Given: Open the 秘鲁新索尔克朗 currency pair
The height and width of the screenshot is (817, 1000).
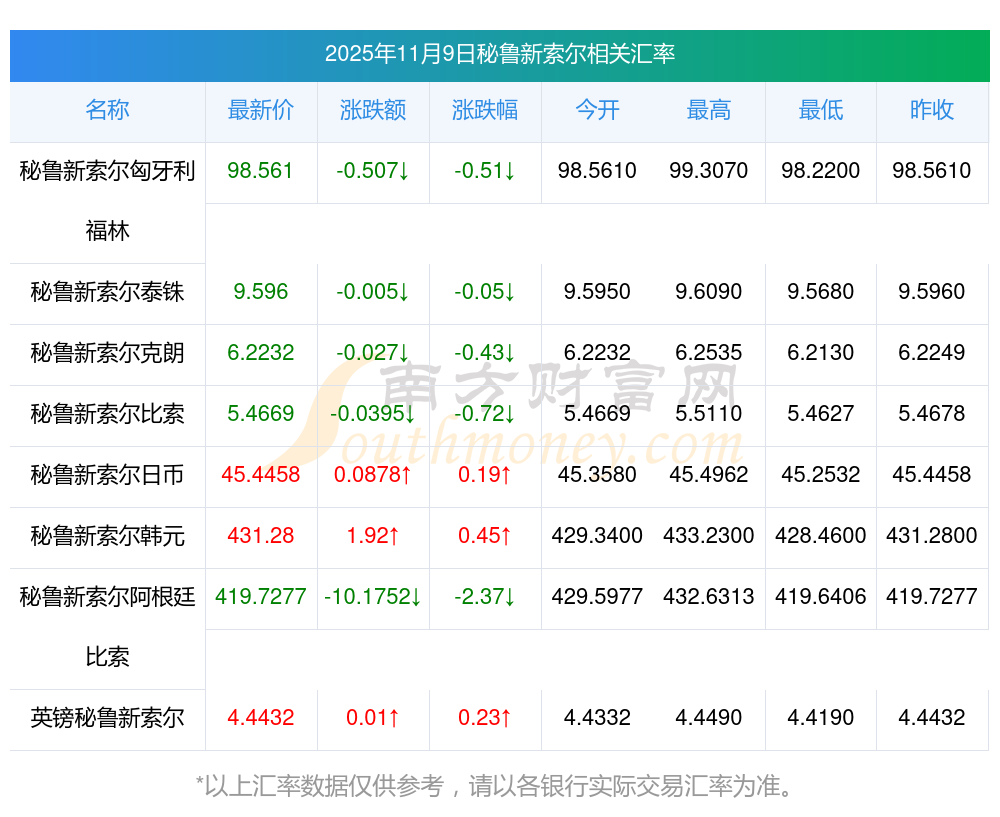Looking at the screenshot, I should [107, 353].
